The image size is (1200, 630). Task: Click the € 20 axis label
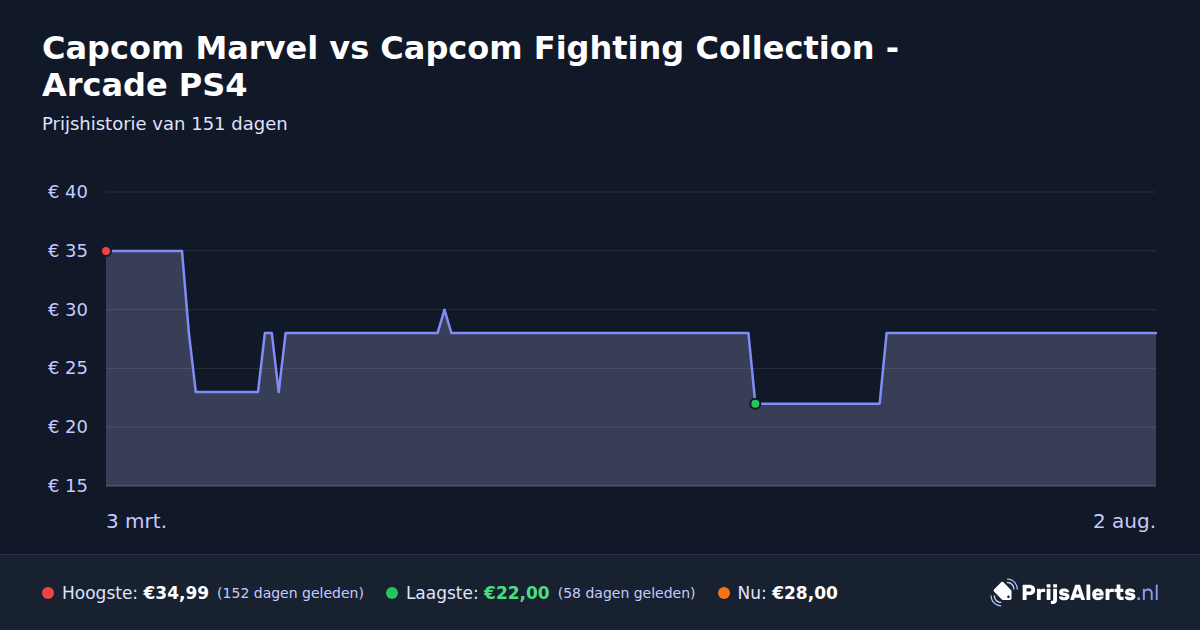pos(68,428)
